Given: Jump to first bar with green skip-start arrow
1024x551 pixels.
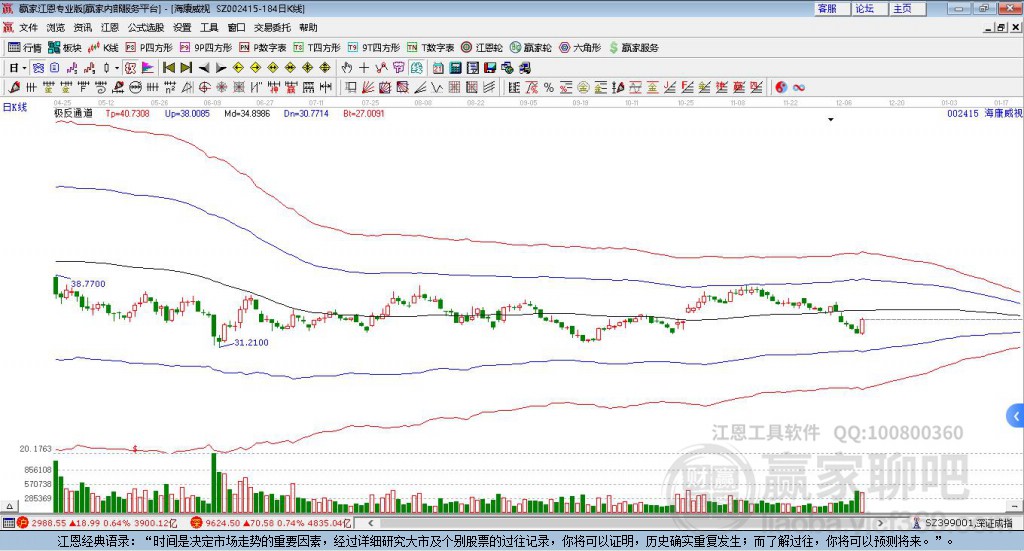Looking at the screenshot, I should pos(168,68).
